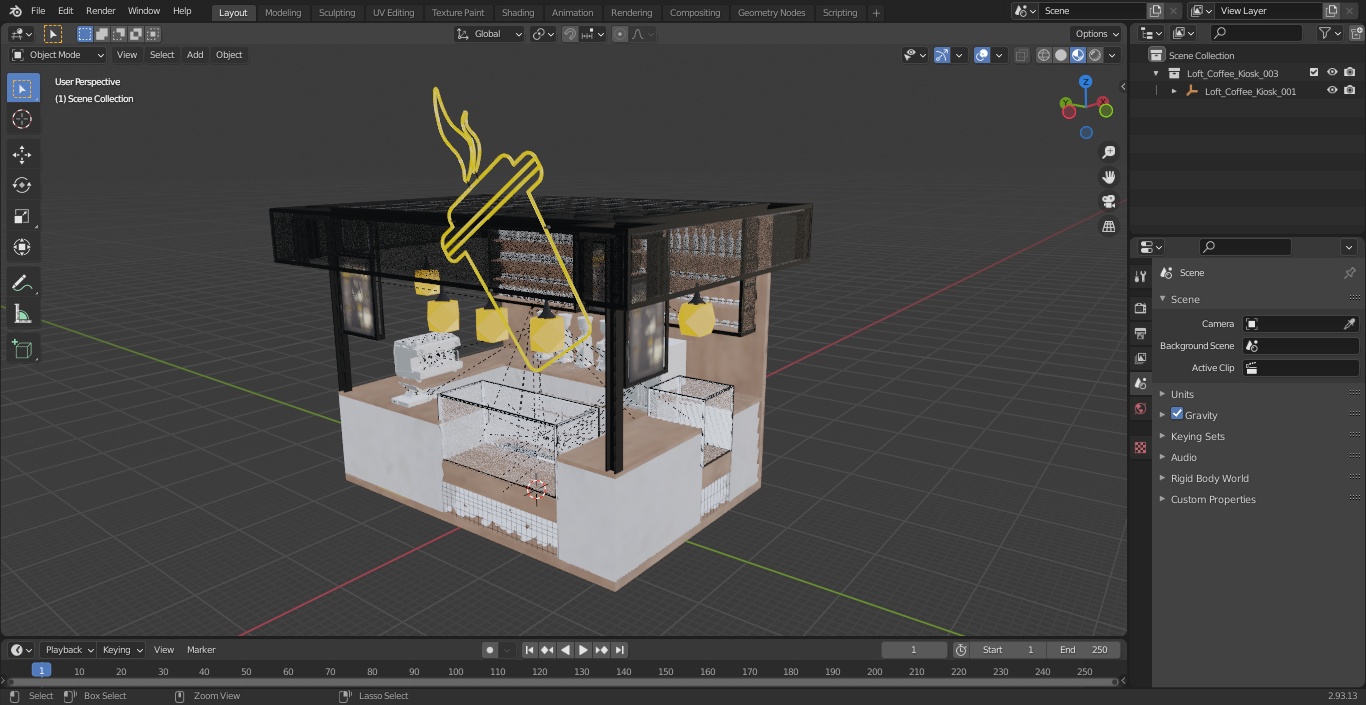Select the Transform tool
The image size is (1366, 705).
22,247
